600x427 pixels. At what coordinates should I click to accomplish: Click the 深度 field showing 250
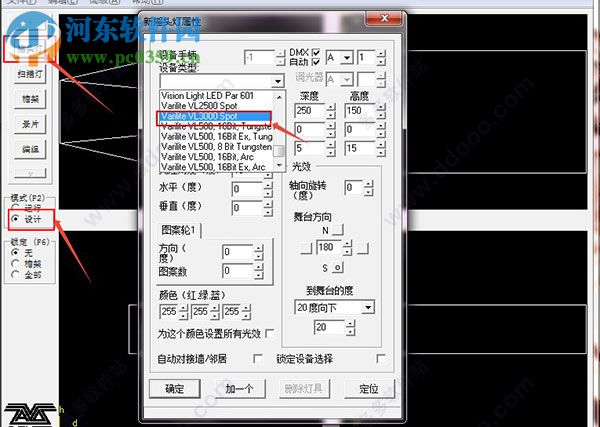310,111
